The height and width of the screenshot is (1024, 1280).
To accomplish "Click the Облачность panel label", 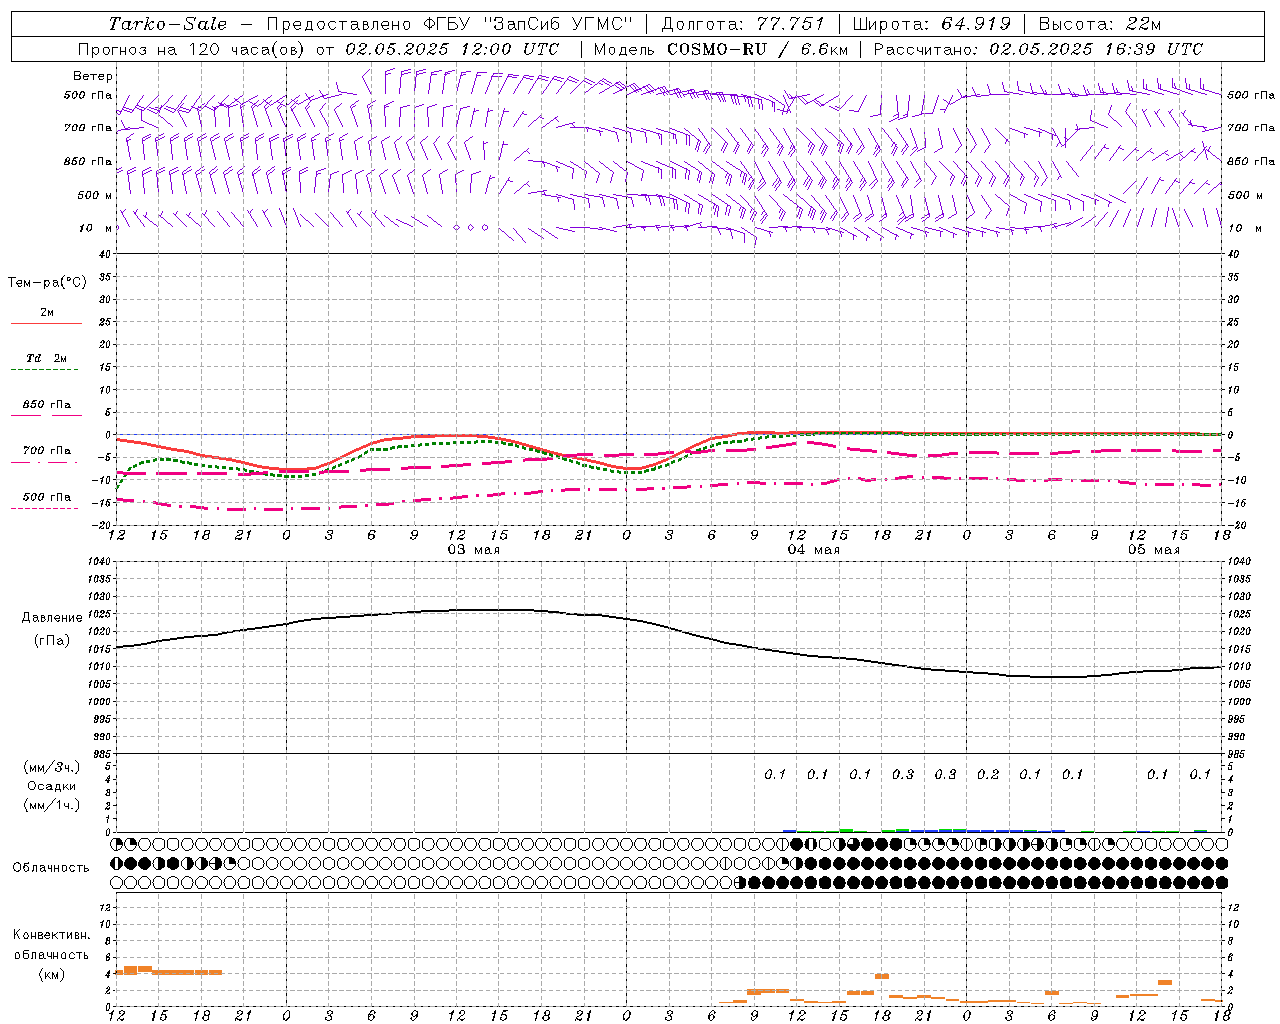I will [51, 868].
